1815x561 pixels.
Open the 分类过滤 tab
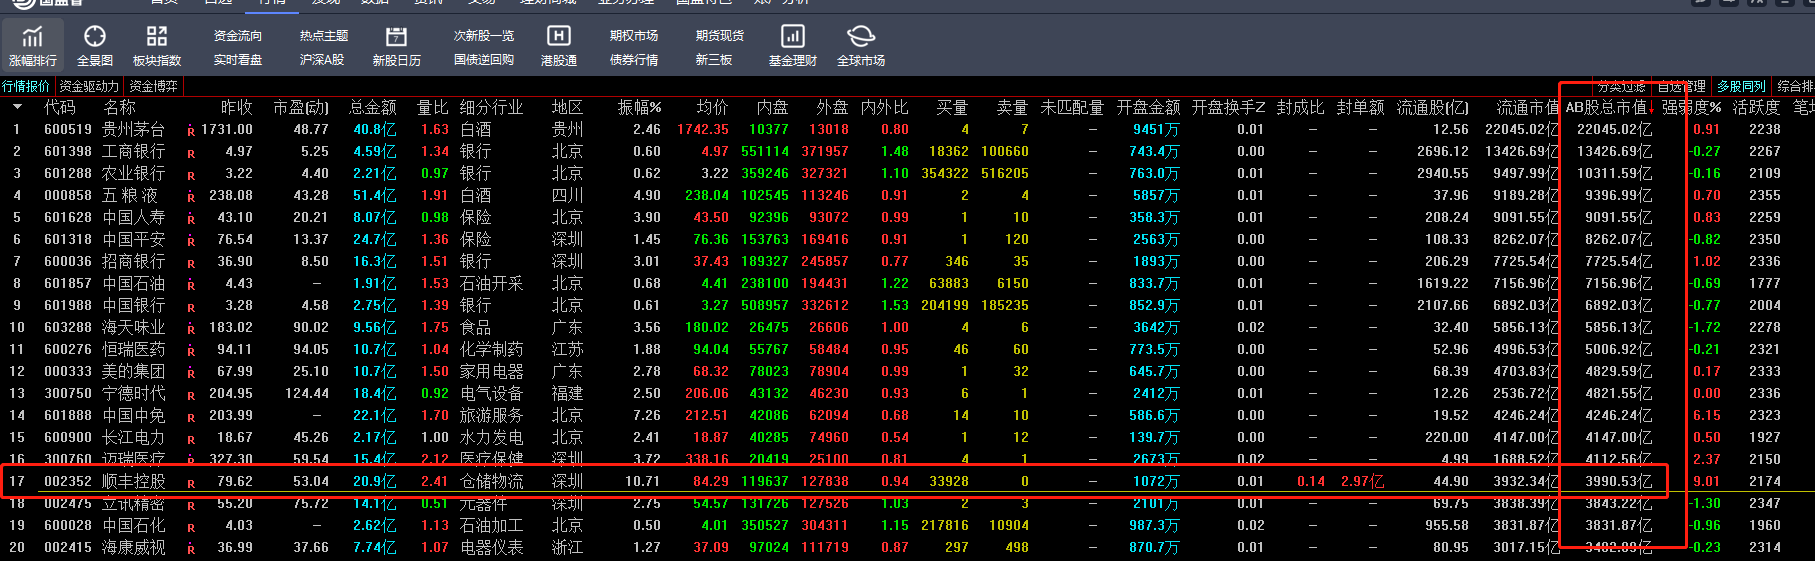point(1621,86)
